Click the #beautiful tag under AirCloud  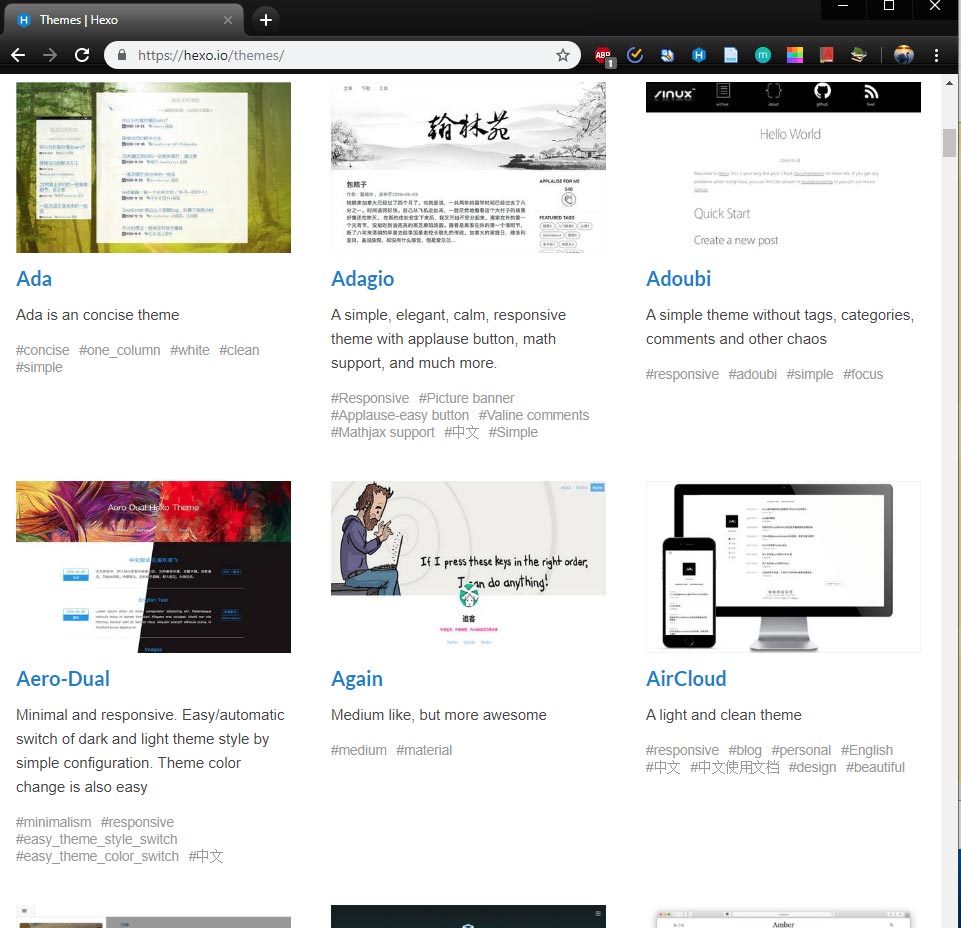tap(875, 767)
